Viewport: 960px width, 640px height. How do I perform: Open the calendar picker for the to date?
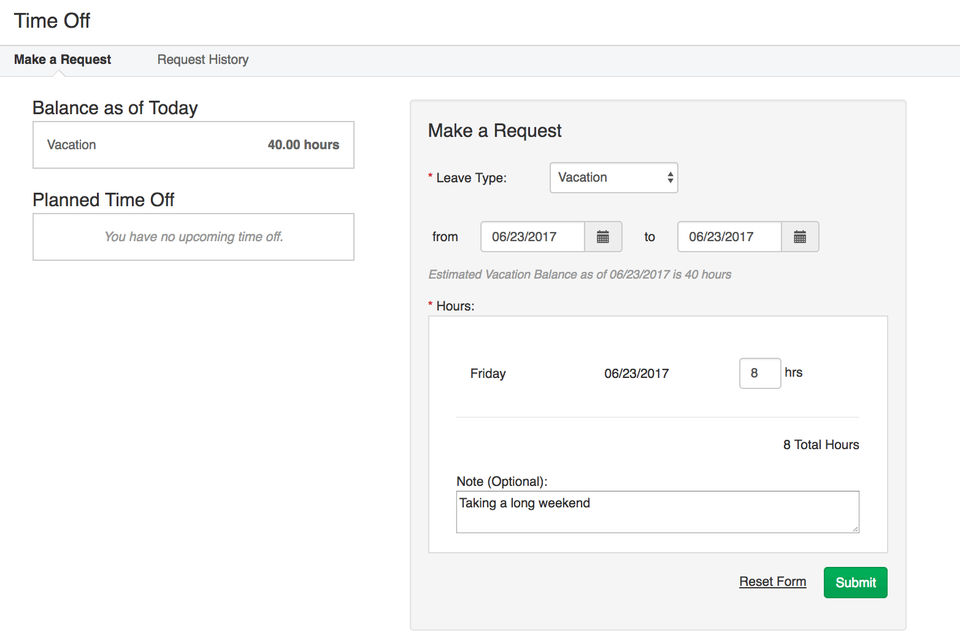click(800, 237)
